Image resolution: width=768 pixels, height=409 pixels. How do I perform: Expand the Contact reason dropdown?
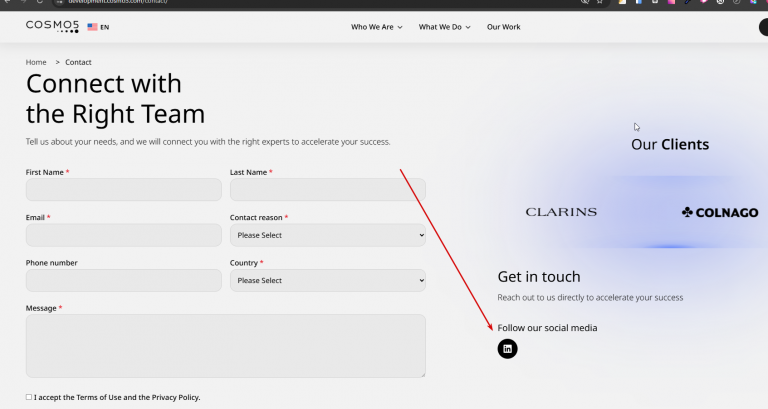point(328,235)
